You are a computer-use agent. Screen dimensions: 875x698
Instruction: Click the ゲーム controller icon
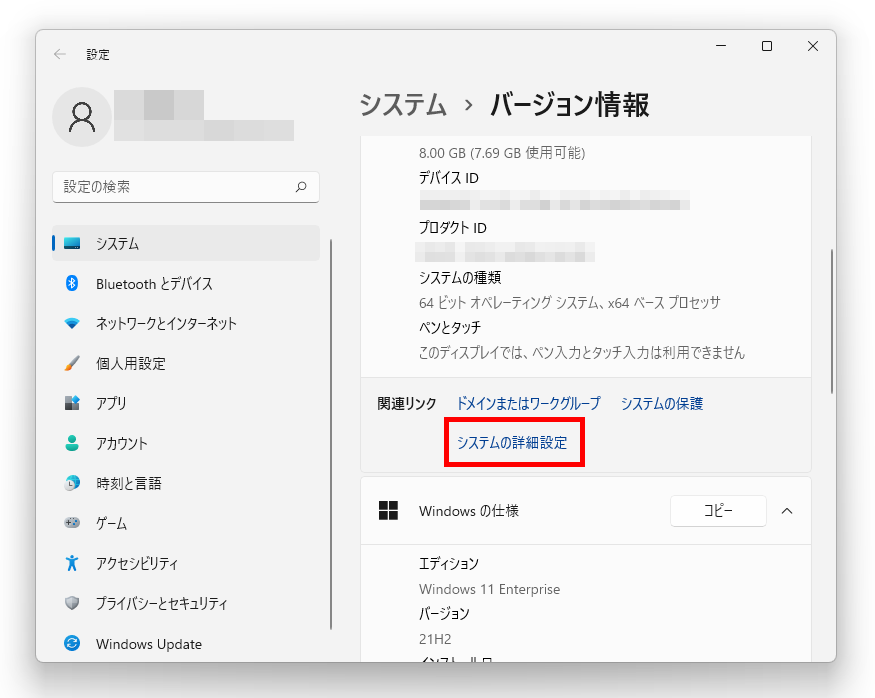(x=72, y=523)
